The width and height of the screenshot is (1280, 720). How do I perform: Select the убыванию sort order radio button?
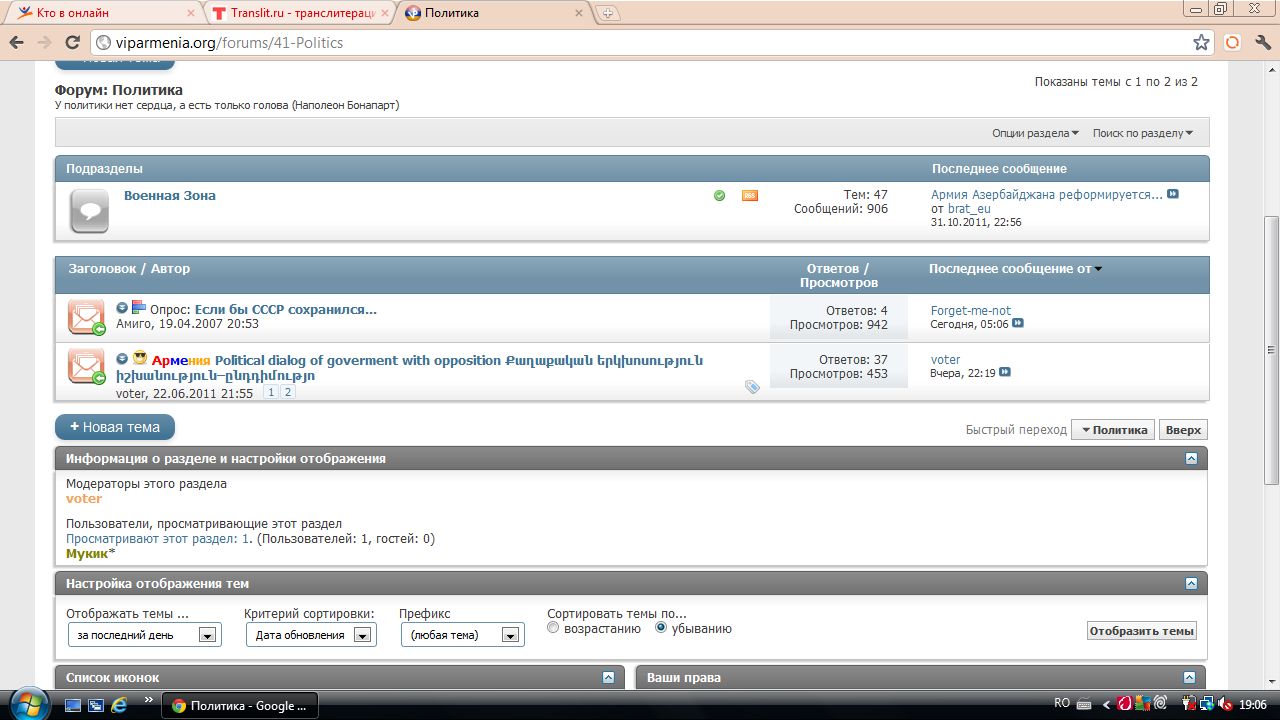click(661, 629)
